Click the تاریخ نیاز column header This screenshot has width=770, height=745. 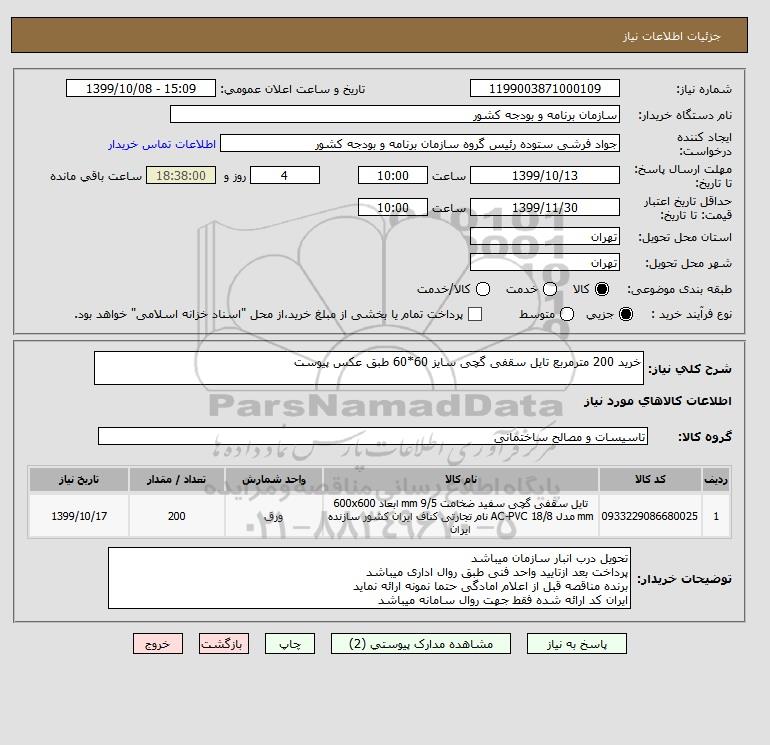coord(79,479)
